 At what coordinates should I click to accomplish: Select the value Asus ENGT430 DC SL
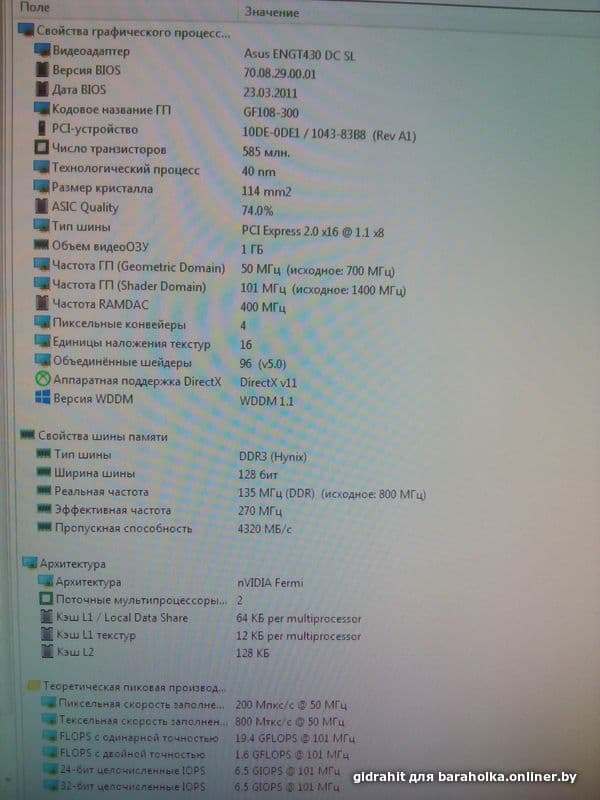[x=299, y=54]
